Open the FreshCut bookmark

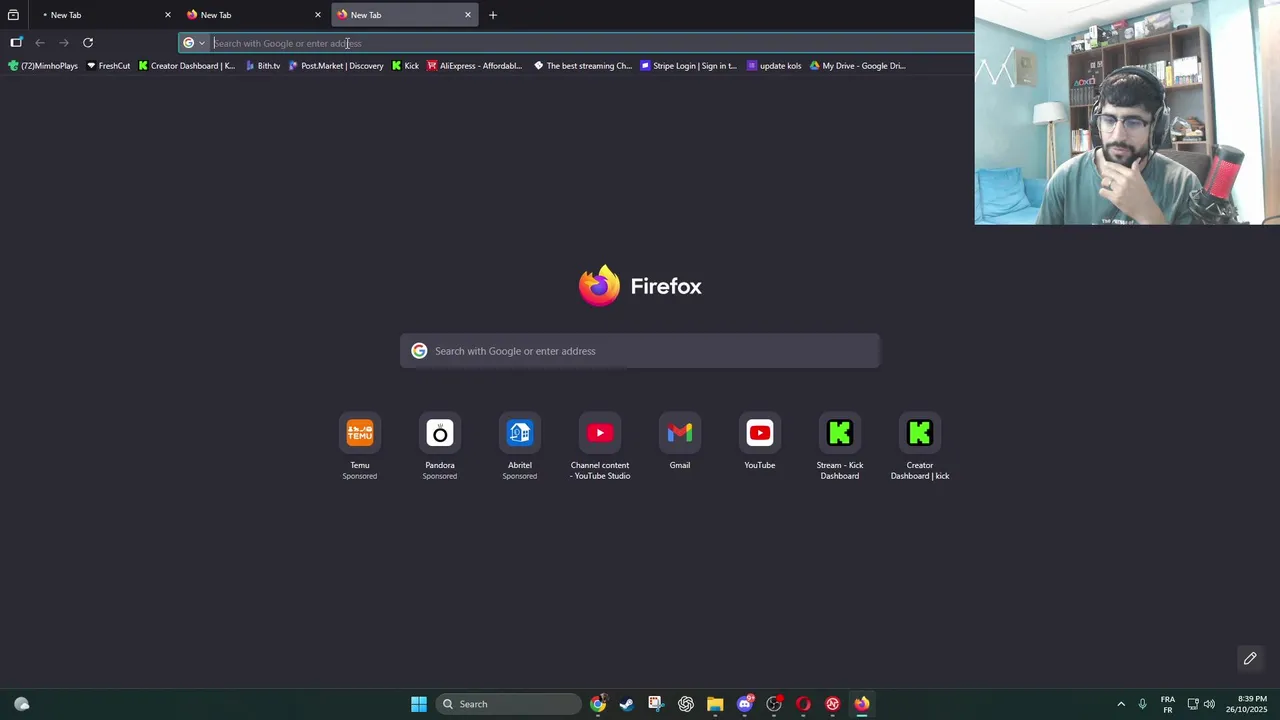click(x=108, y=66)
